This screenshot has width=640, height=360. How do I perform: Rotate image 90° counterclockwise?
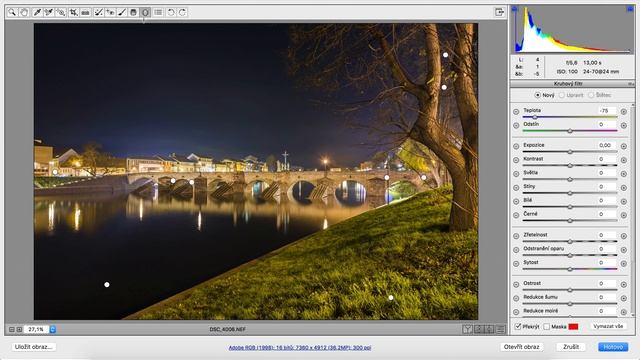[x=171, y=12]
